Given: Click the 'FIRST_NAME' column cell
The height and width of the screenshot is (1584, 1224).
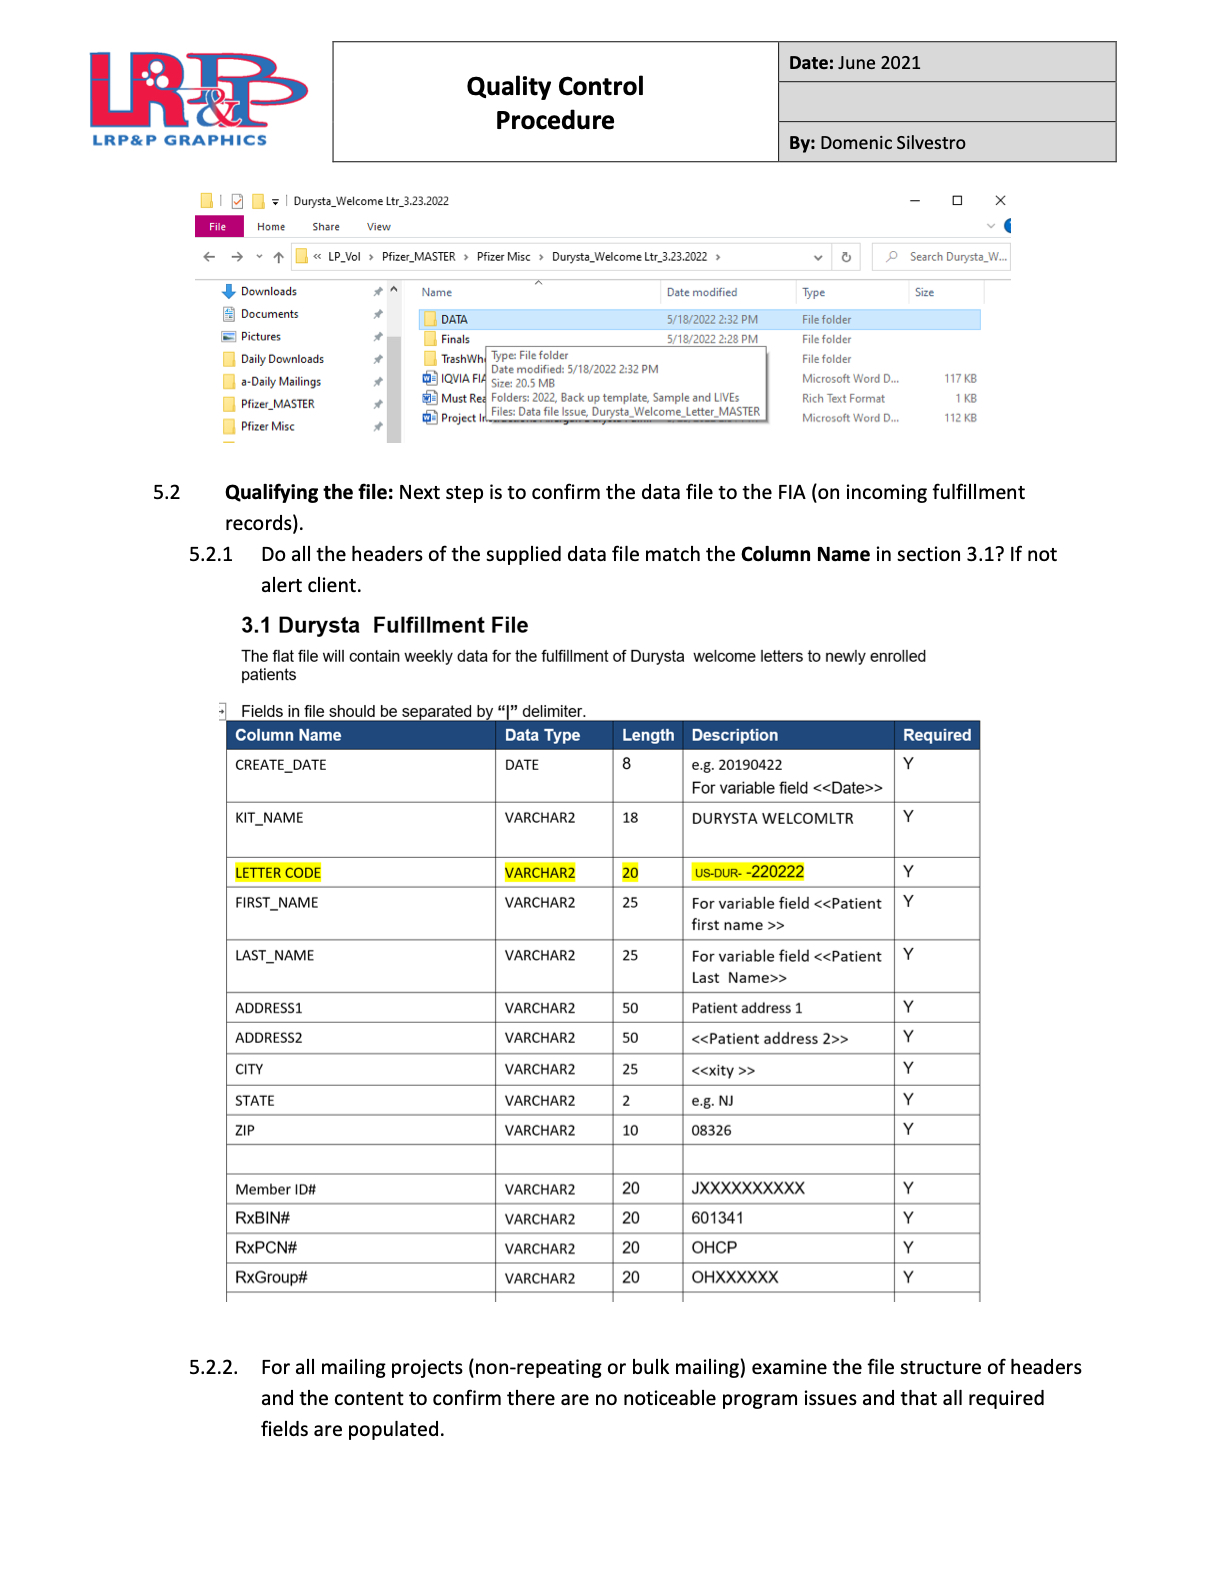Looking at the screenshot, I should (361, 914).
